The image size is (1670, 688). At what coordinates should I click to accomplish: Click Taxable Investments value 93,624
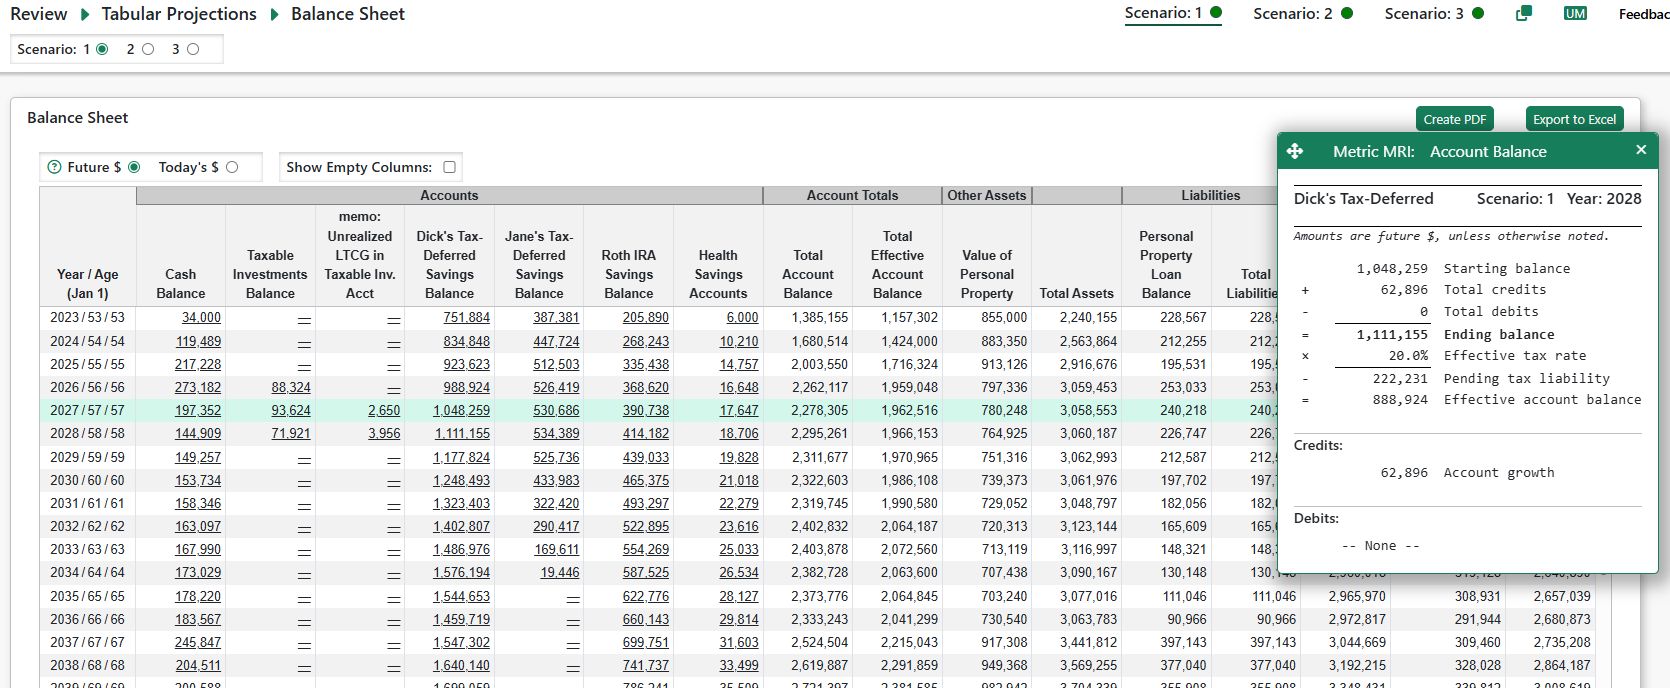(291, 410)
